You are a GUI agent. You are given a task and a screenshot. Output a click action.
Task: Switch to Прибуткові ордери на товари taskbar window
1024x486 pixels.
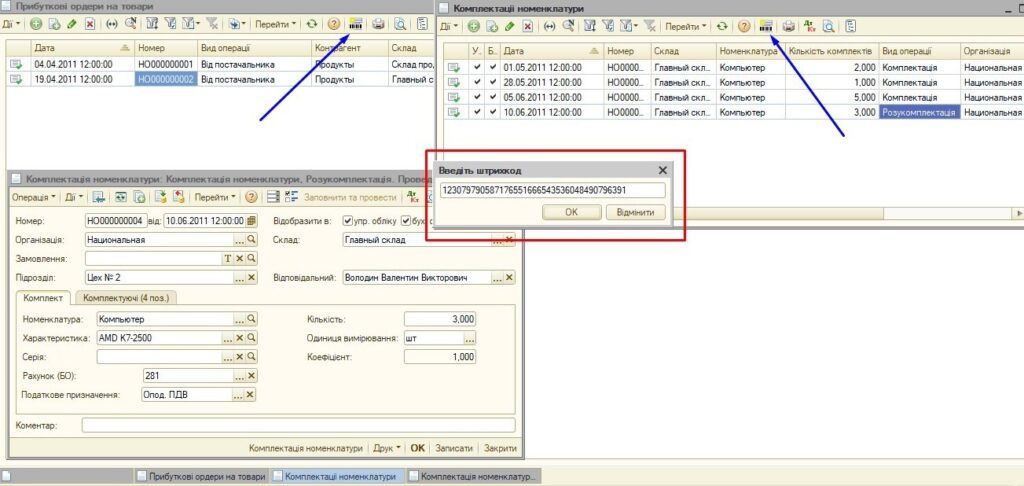203,477
